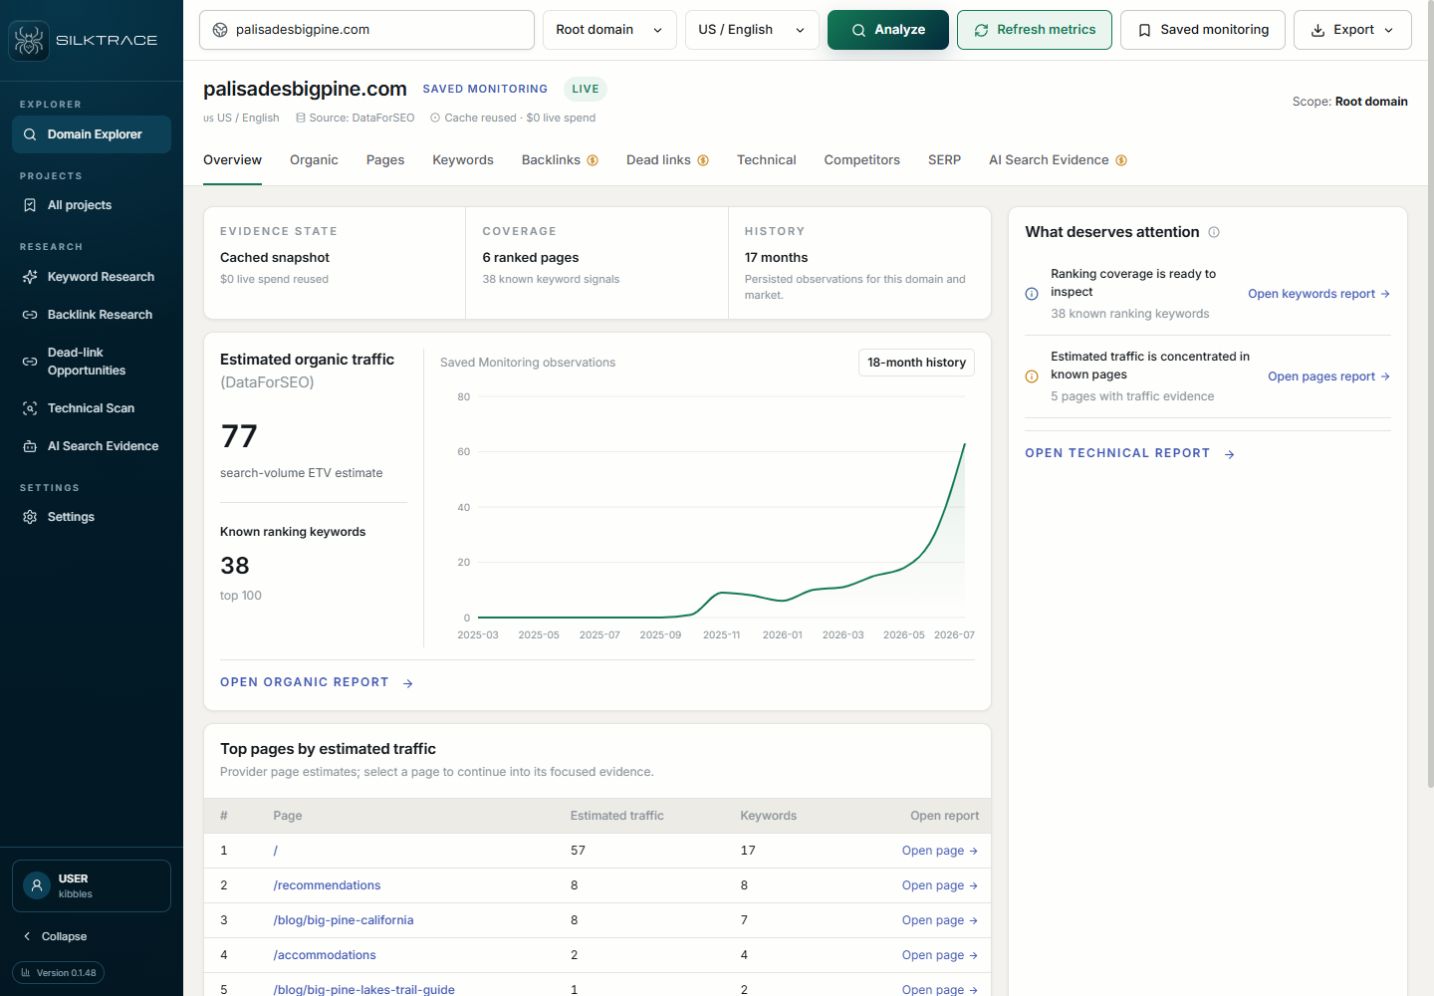Click the All projects bookmark icon

click(x=30, y=205)
